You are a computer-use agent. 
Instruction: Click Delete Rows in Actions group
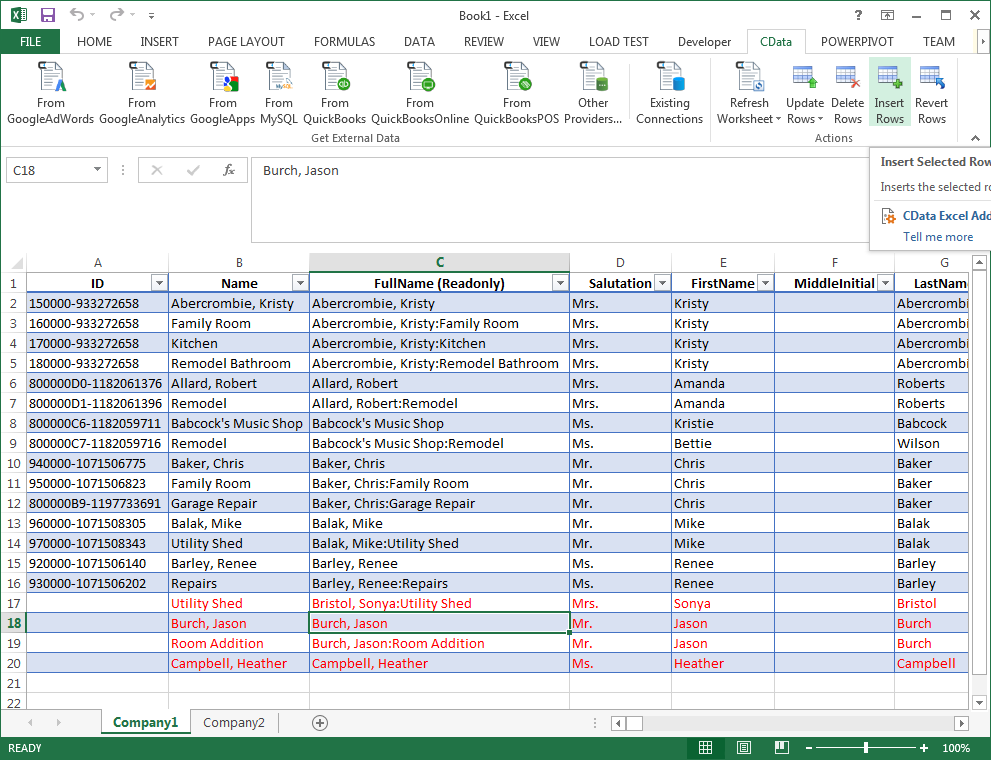[847, 93]
